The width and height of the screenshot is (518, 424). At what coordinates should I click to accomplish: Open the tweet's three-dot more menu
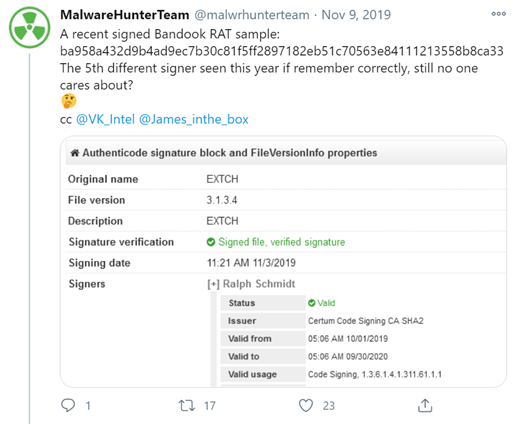click(x=498, y=14)
